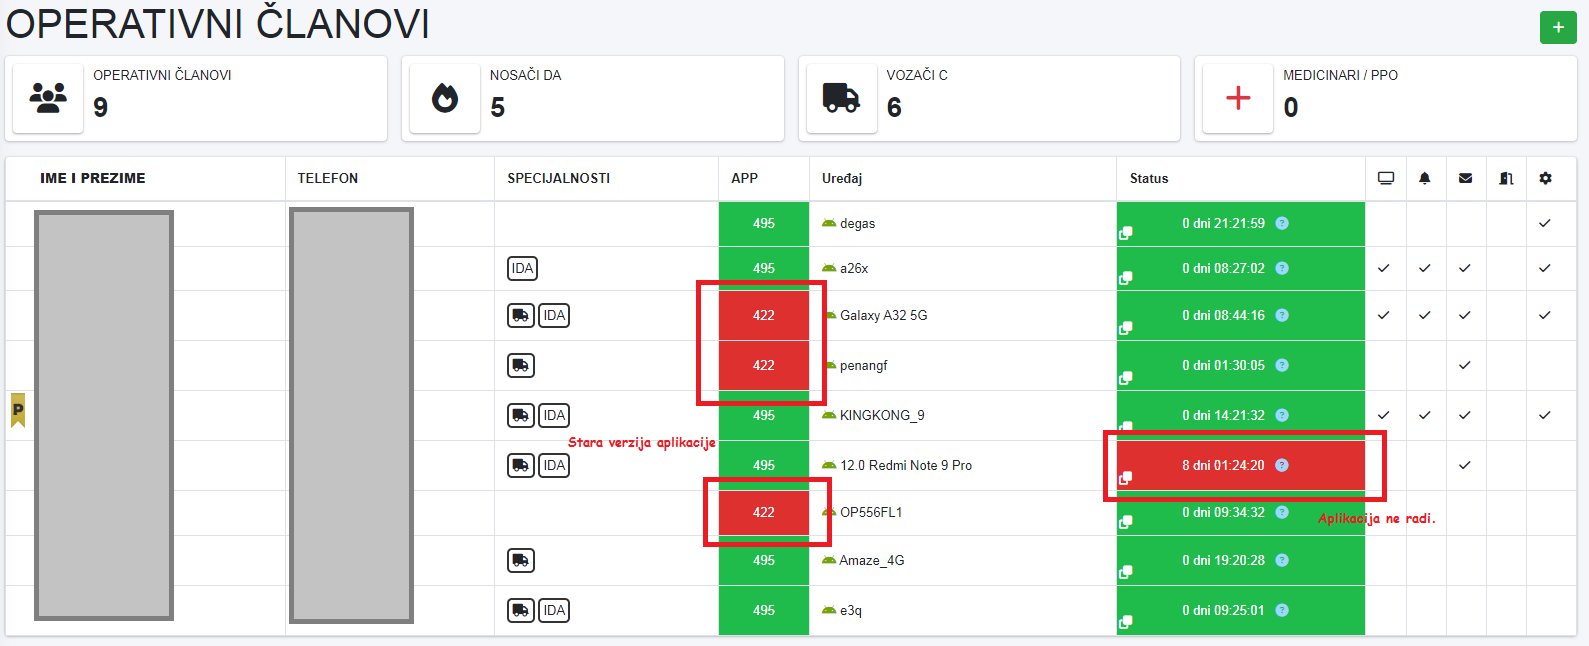Screen dimensions: 1589x646
Task: Click the IDA badge in the a26x row
Action: (x=522, y=268)
